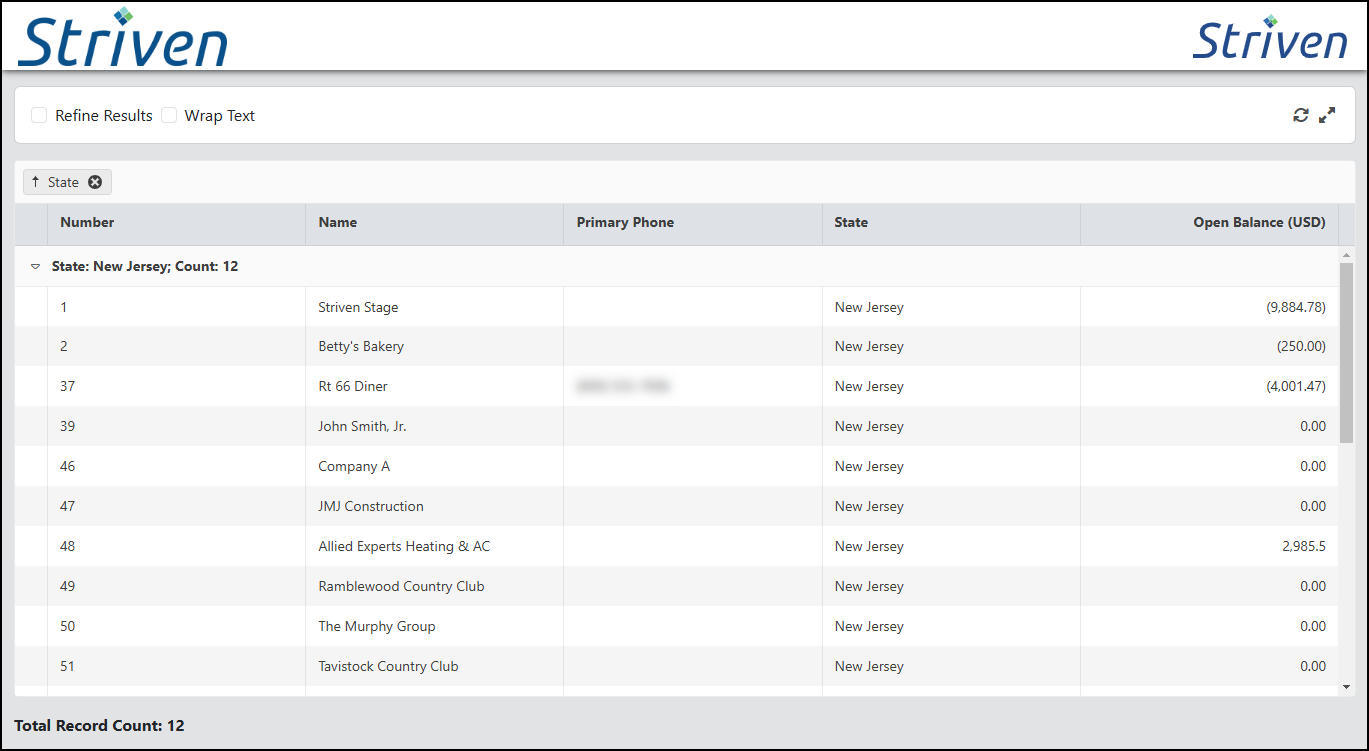Image resolution: width=1369 pixels, height=751 pixels.
Task: Click the State: New Jersey; Count: 12 label
Action: point(145,267)
